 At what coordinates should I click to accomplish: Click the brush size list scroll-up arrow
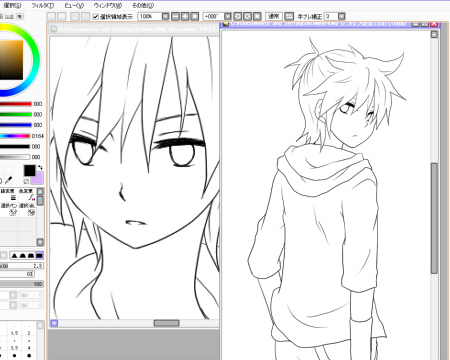(x=40, y=325)
